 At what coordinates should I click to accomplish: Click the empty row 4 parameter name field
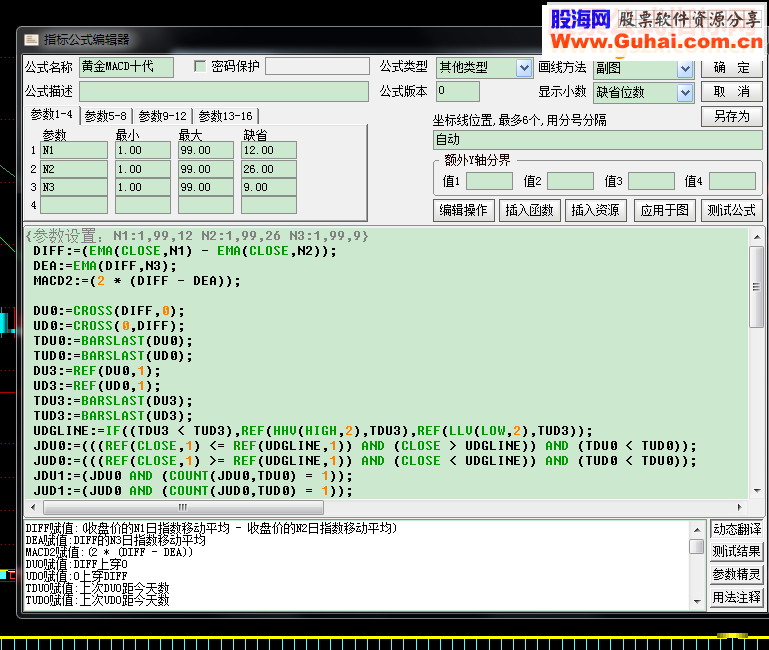[74, 205]
